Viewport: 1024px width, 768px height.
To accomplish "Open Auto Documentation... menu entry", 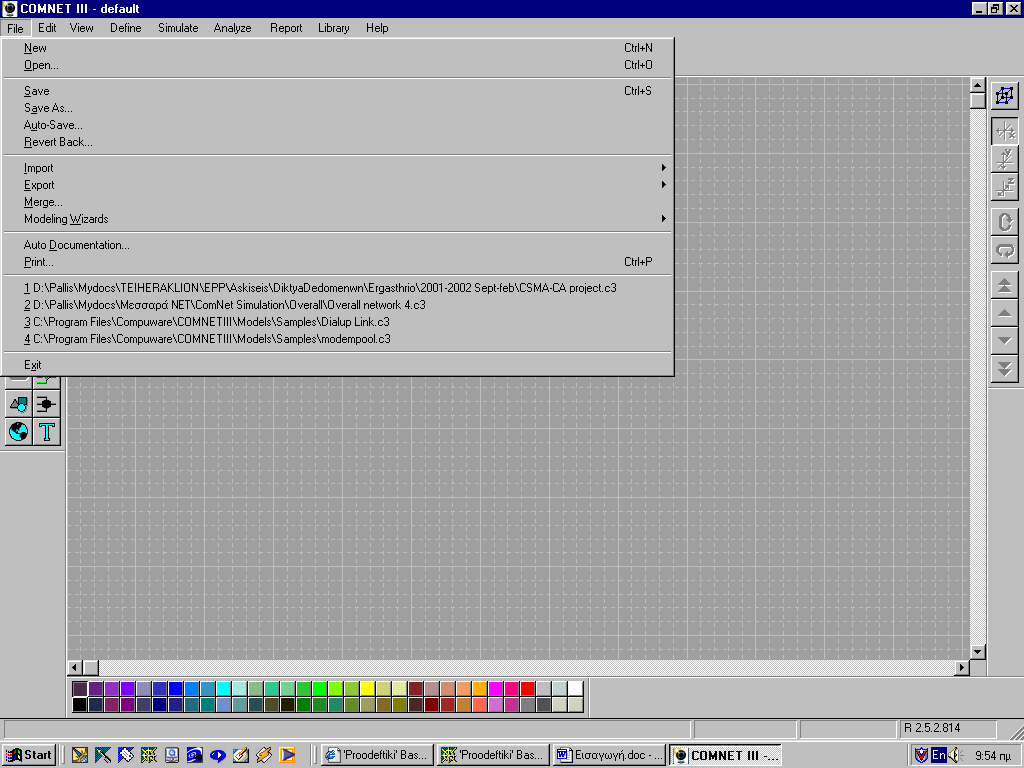I will pos(338,245).
